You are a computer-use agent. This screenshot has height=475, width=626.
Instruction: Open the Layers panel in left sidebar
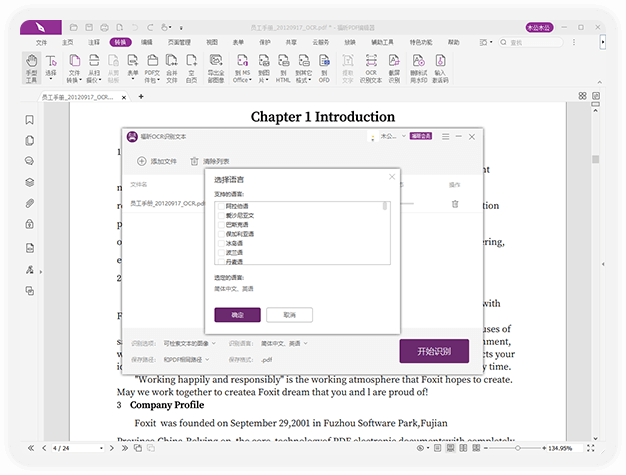coord(30,182)
